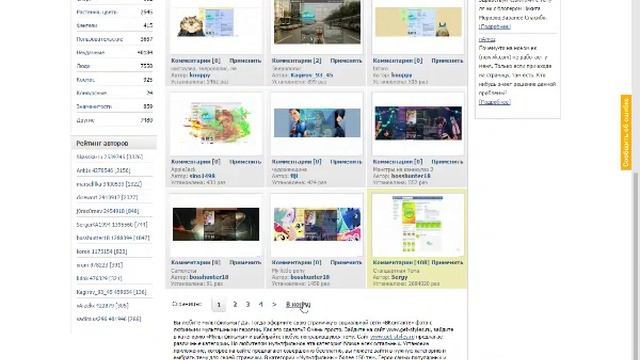Viewport: 640px width, 360px height.
Task: Click the site URL link in the description paragraph
Action: coord(392,337)
